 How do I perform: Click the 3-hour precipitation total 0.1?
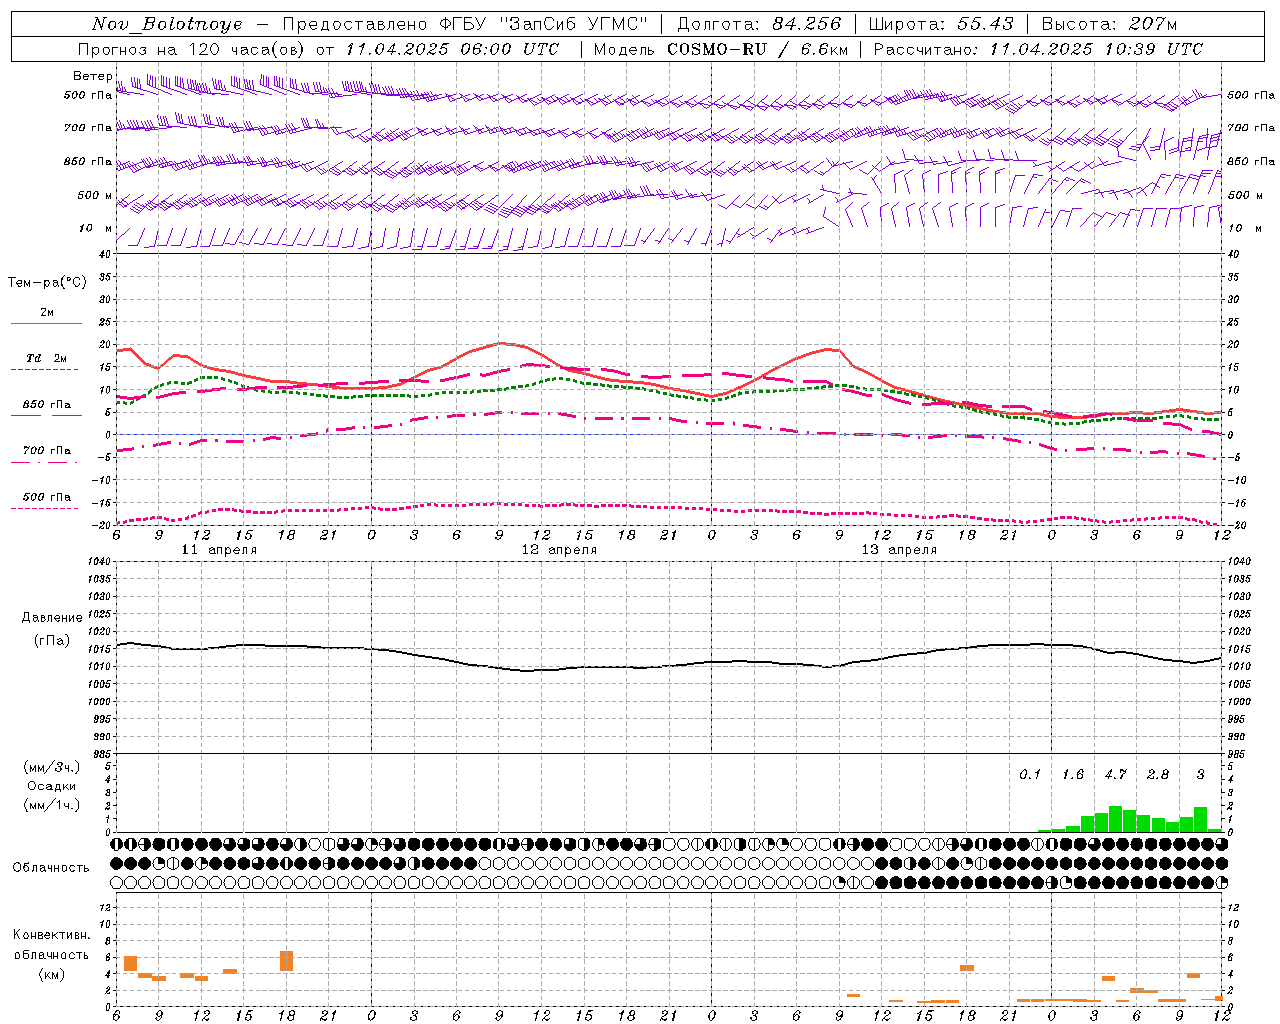1030,775
